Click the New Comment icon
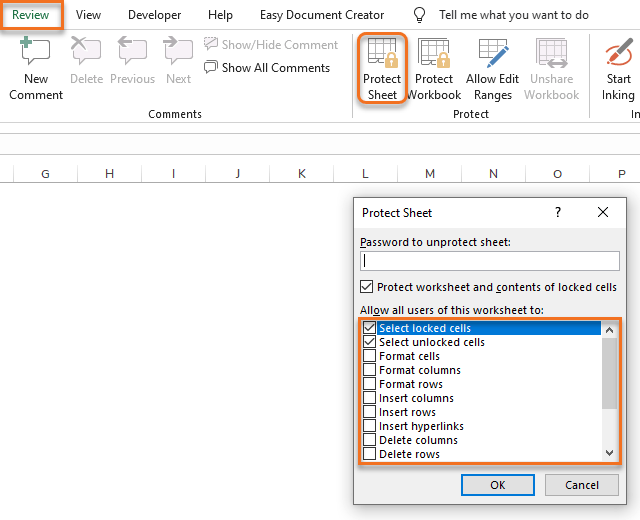 click(35, 52)
